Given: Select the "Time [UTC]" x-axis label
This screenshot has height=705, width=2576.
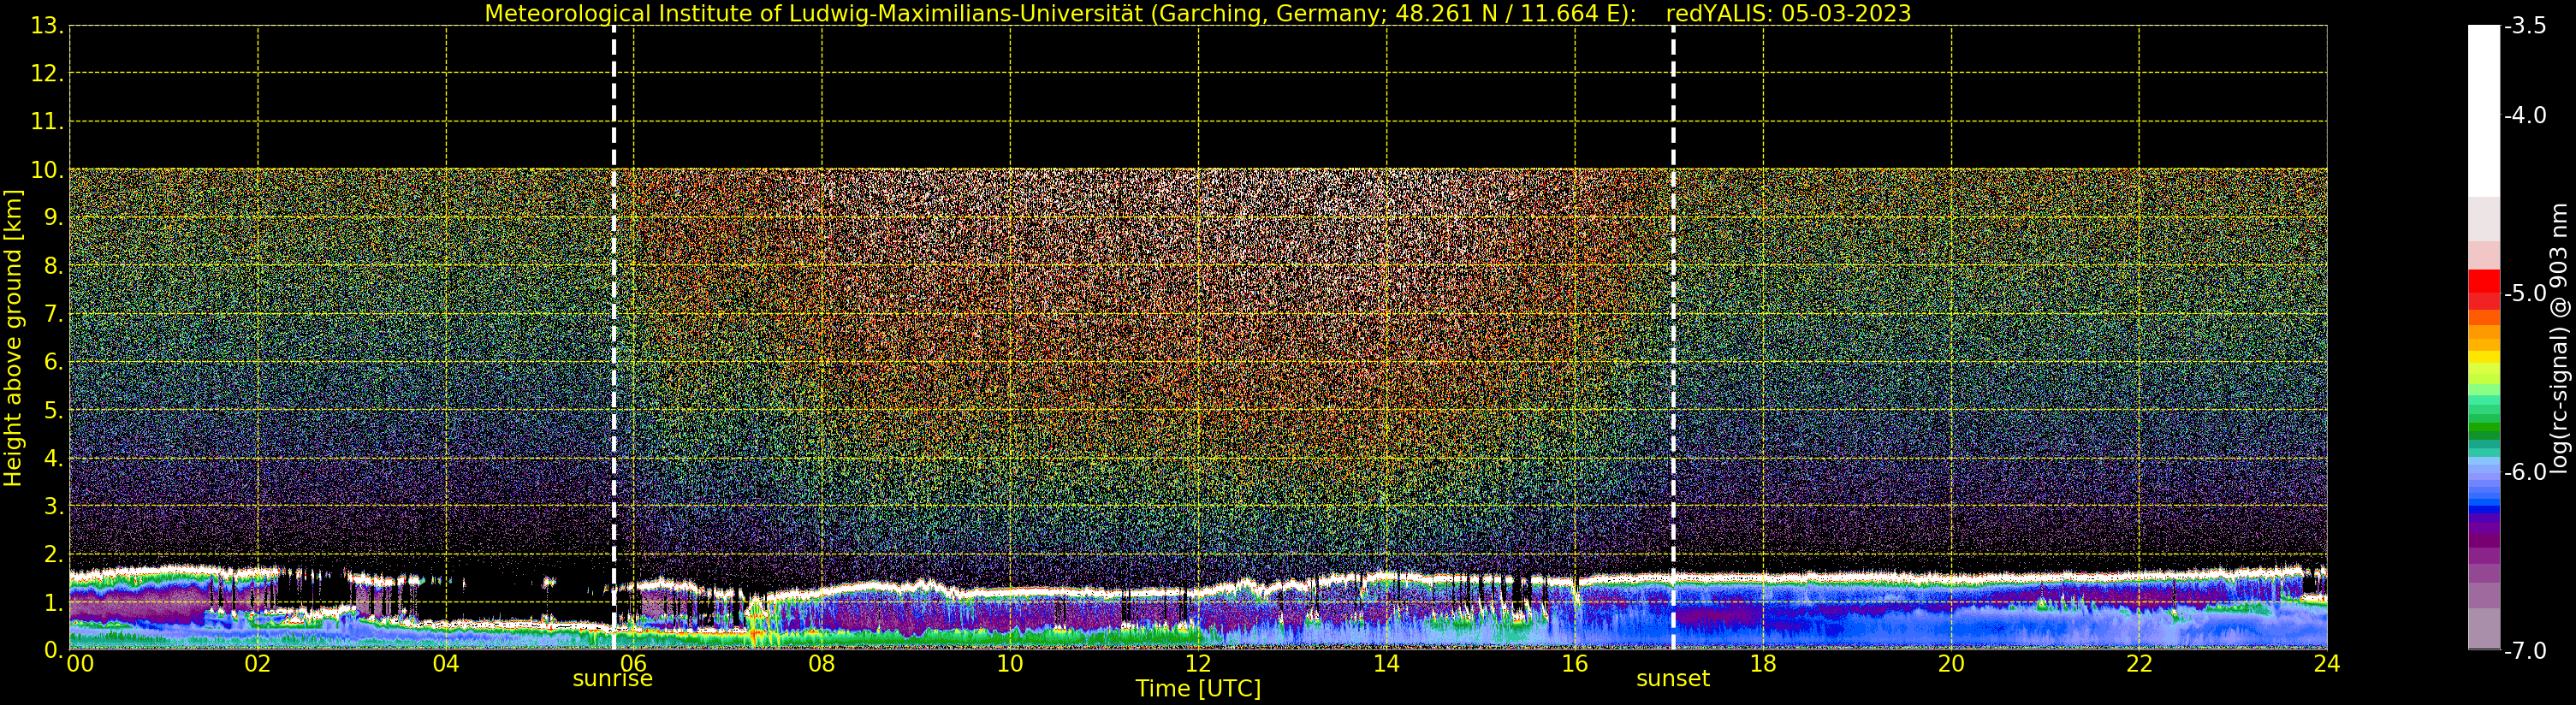Looking at the screenshot, I should tap(1198, 689).
